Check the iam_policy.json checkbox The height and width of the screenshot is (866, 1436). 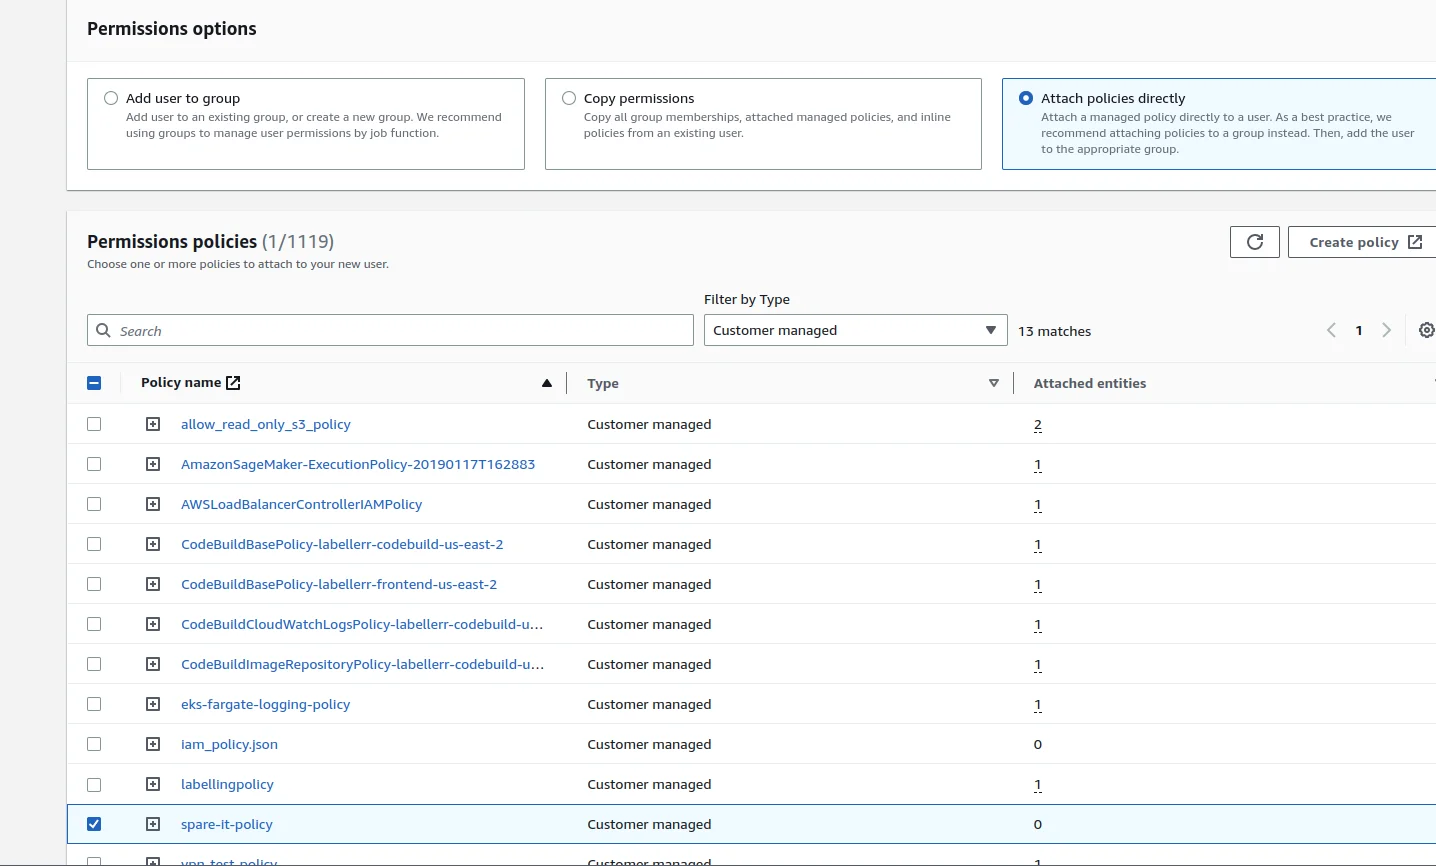point(94,744)
